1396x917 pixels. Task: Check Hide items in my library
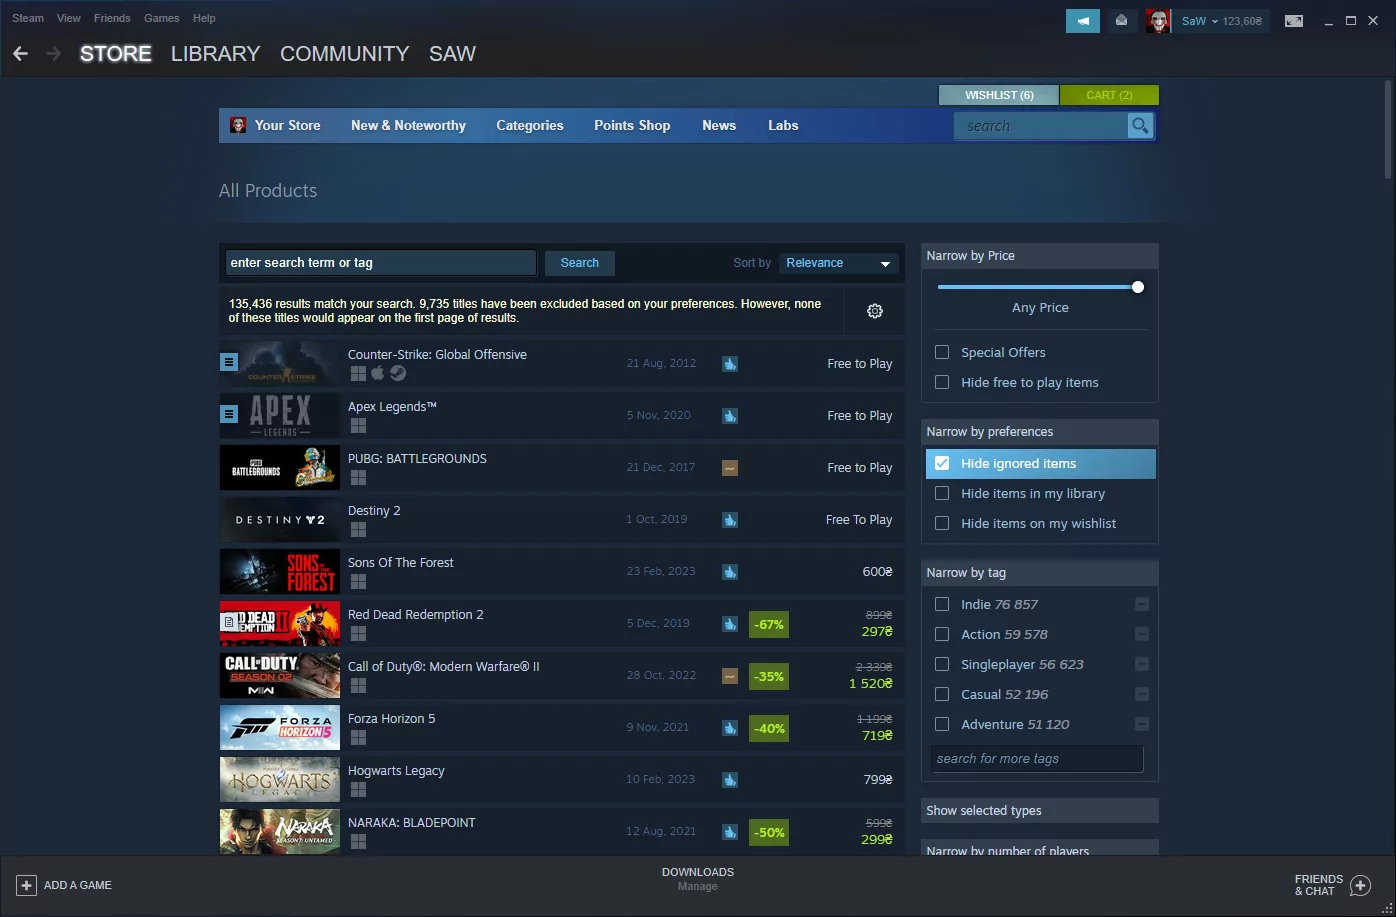pos(942,493)
